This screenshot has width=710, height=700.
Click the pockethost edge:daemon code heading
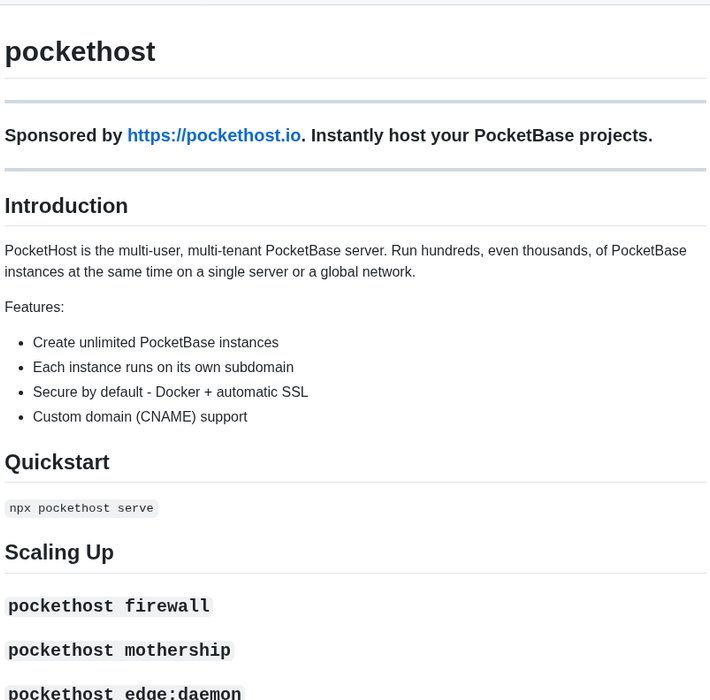[125, 693]
